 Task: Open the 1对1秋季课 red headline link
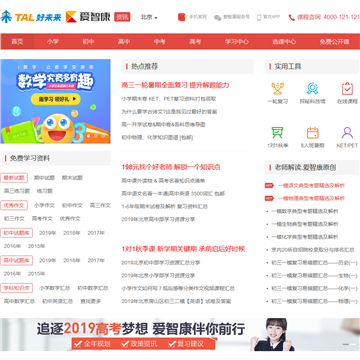point(183,249)
